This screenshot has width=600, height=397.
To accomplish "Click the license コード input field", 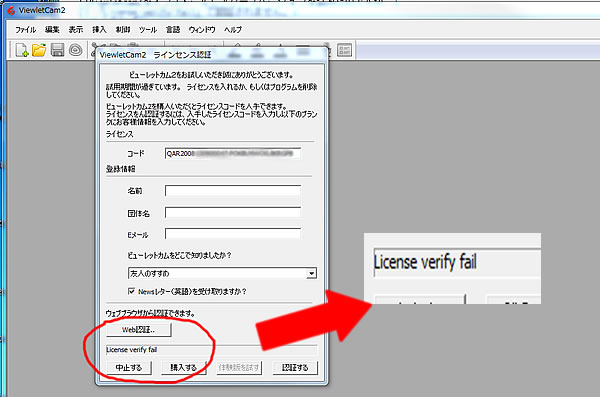I will point(233,153).
